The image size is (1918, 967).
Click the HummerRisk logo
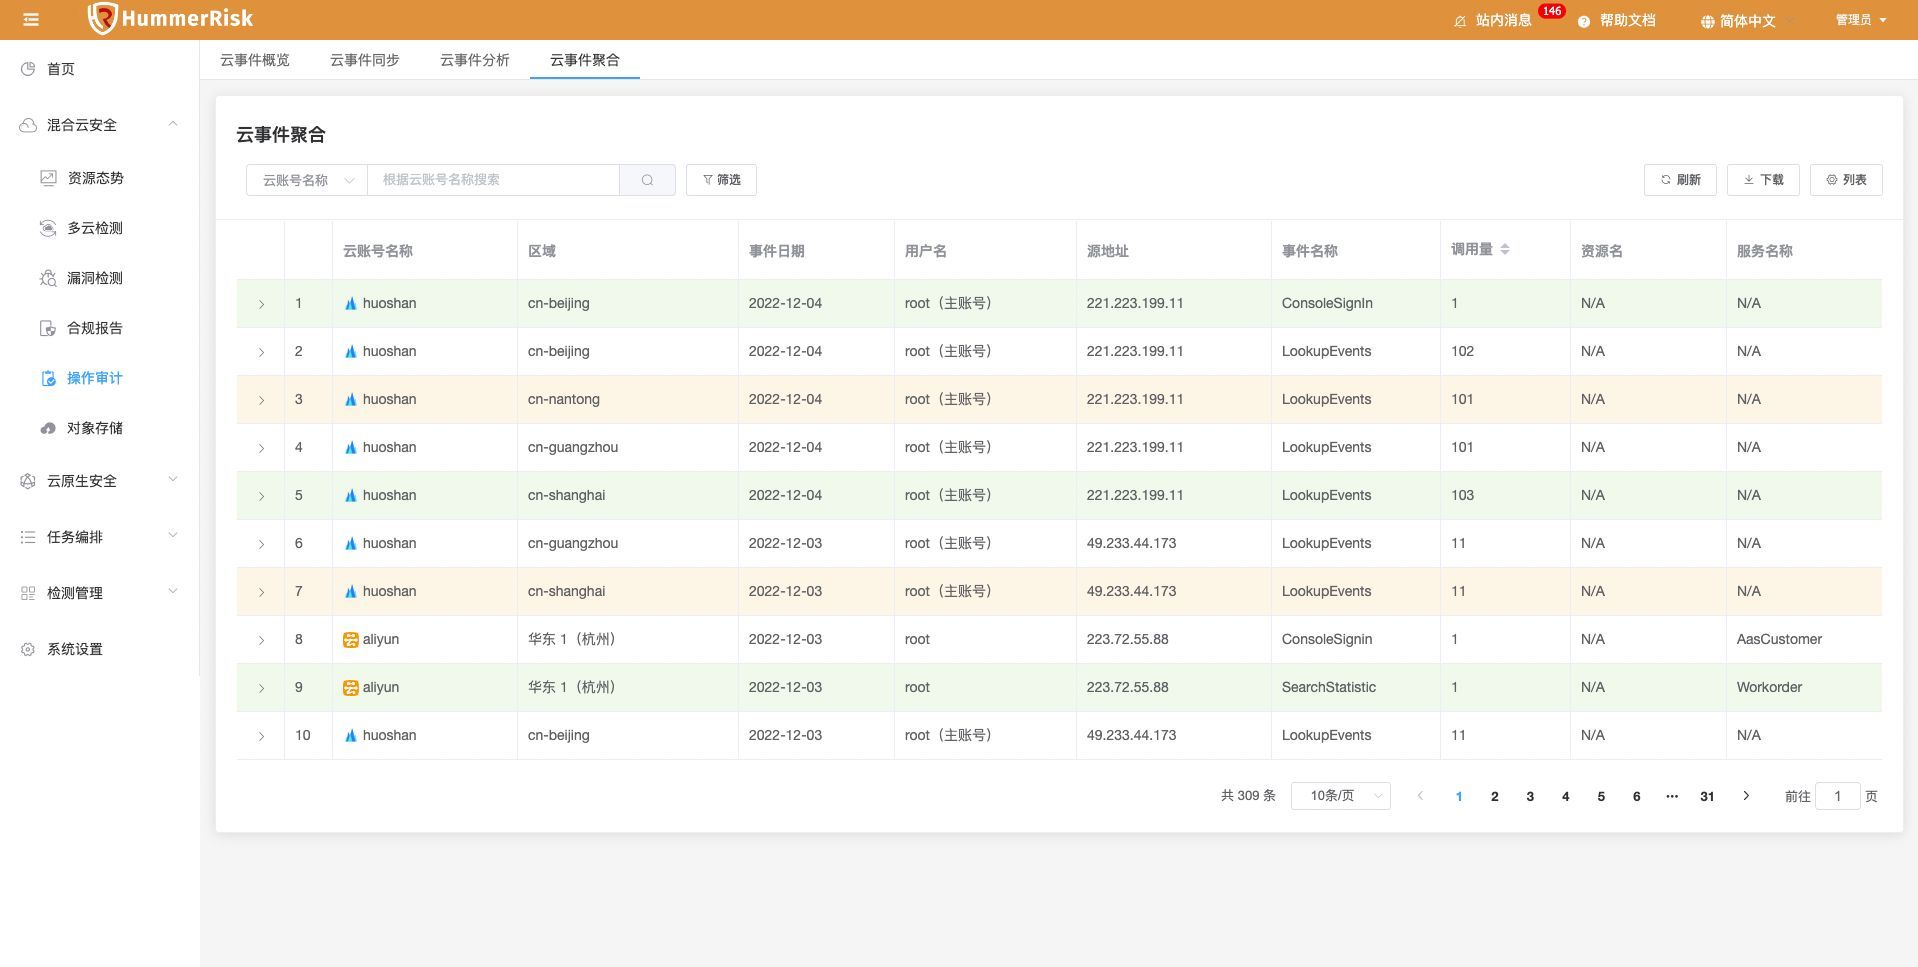[x=171, y=18]
